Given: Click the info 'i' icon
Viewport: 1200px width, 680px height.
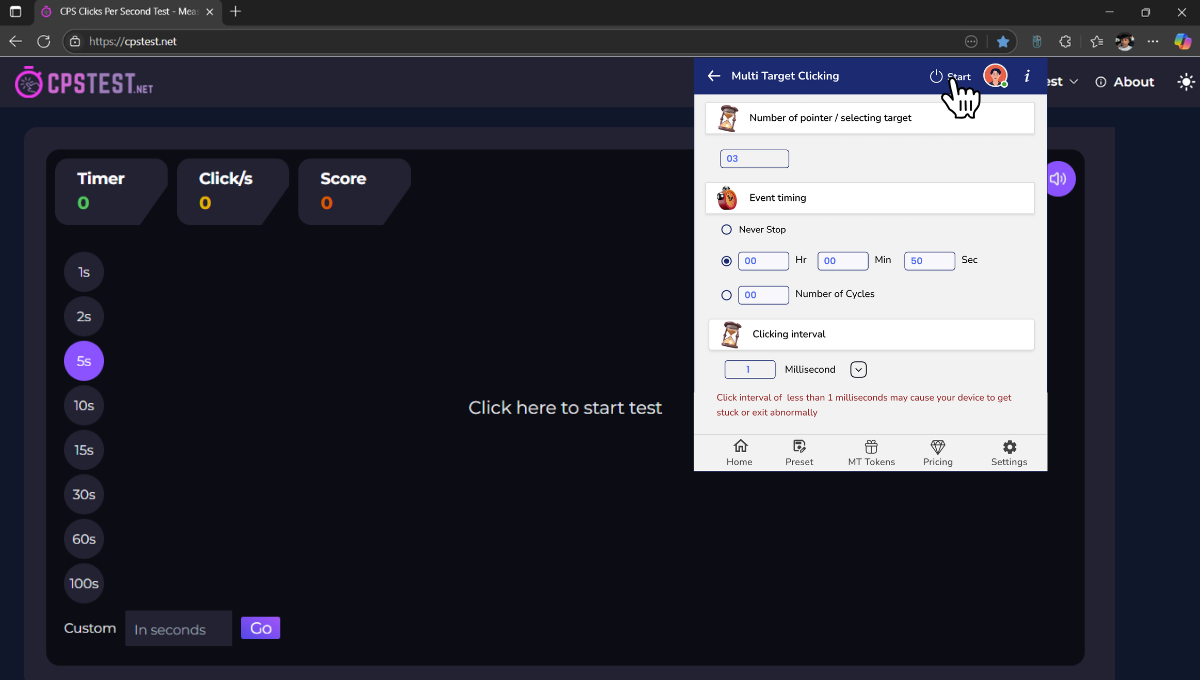Looking at the screenshot, I should click(x=1027, y=76).
